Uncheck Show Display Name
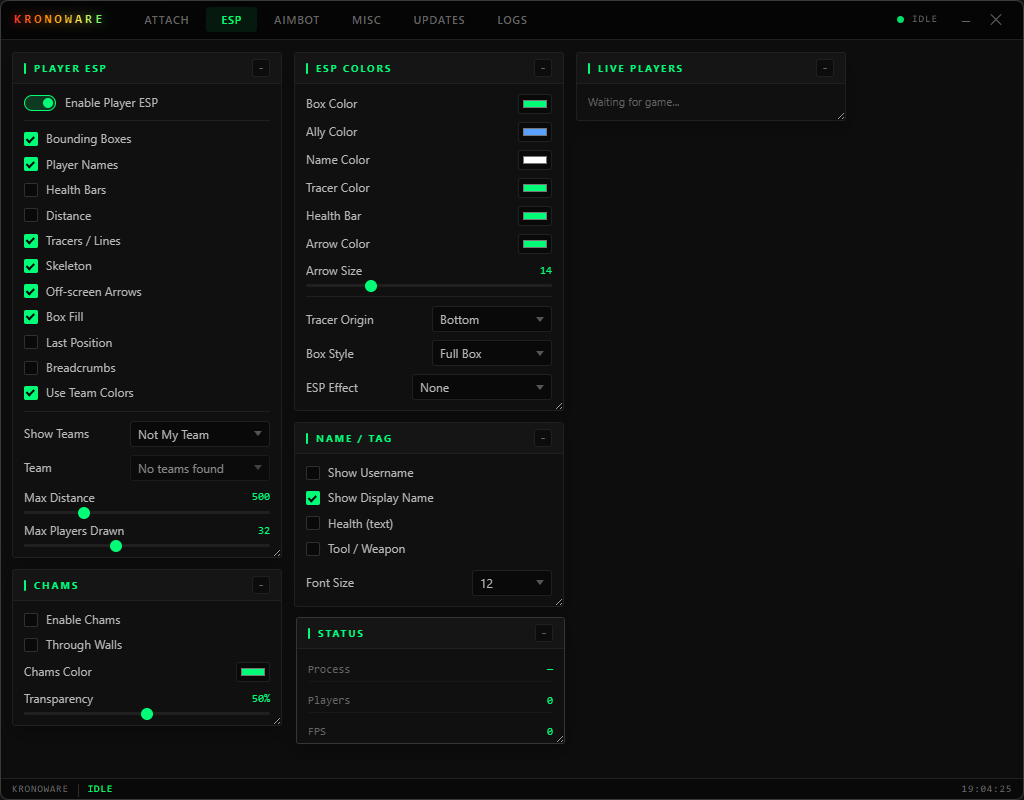1024x800 pixels. pos(313,498)
